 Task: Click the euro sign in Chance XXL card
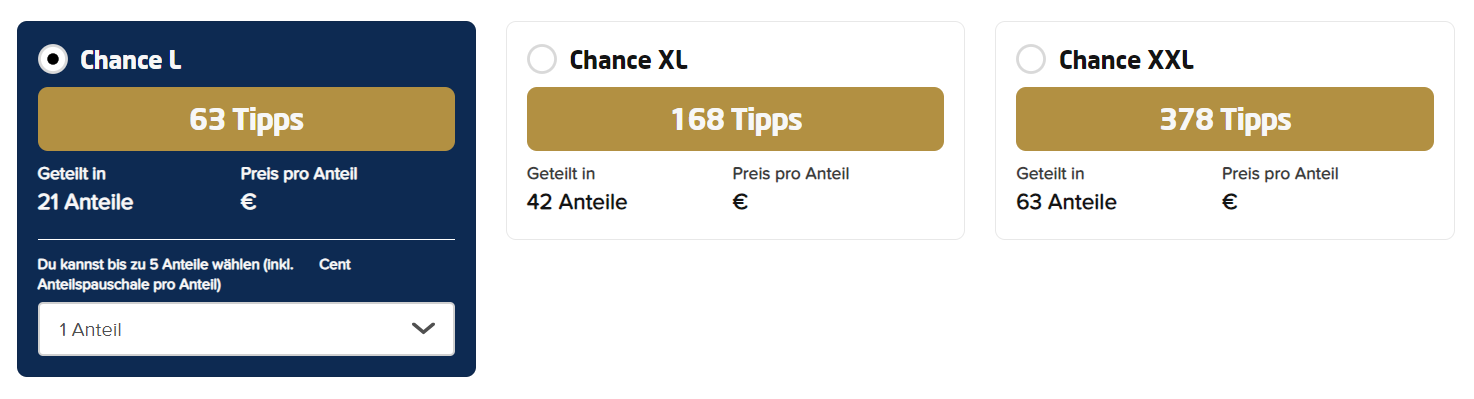1230,202
